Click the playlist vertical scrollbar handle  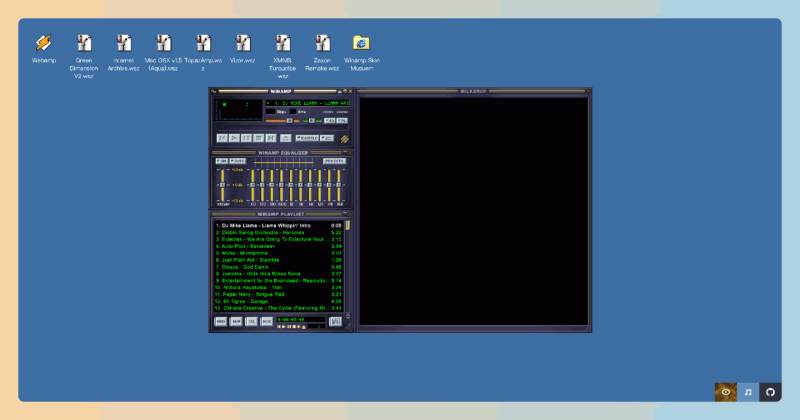coord(348,225)
